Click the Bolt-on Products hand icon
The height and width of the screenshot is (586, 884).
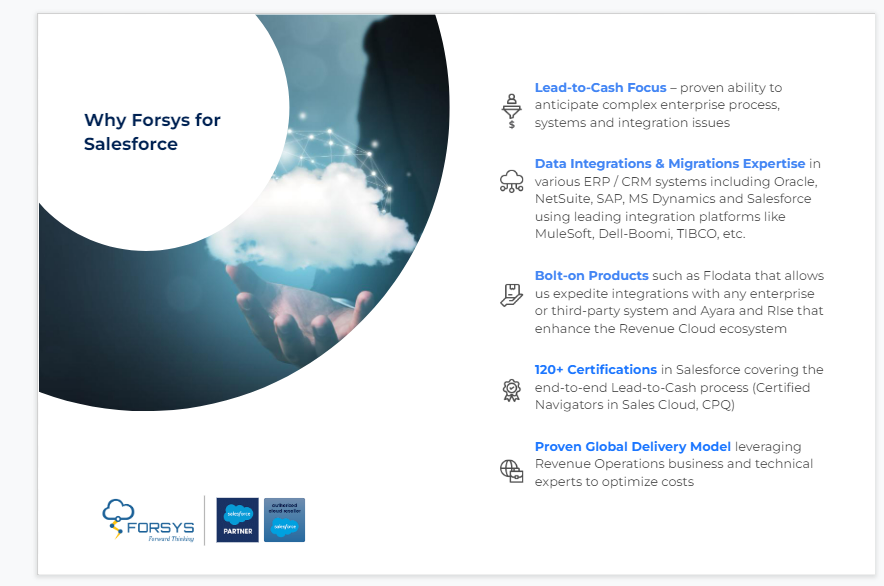click(x=511, y=295)
